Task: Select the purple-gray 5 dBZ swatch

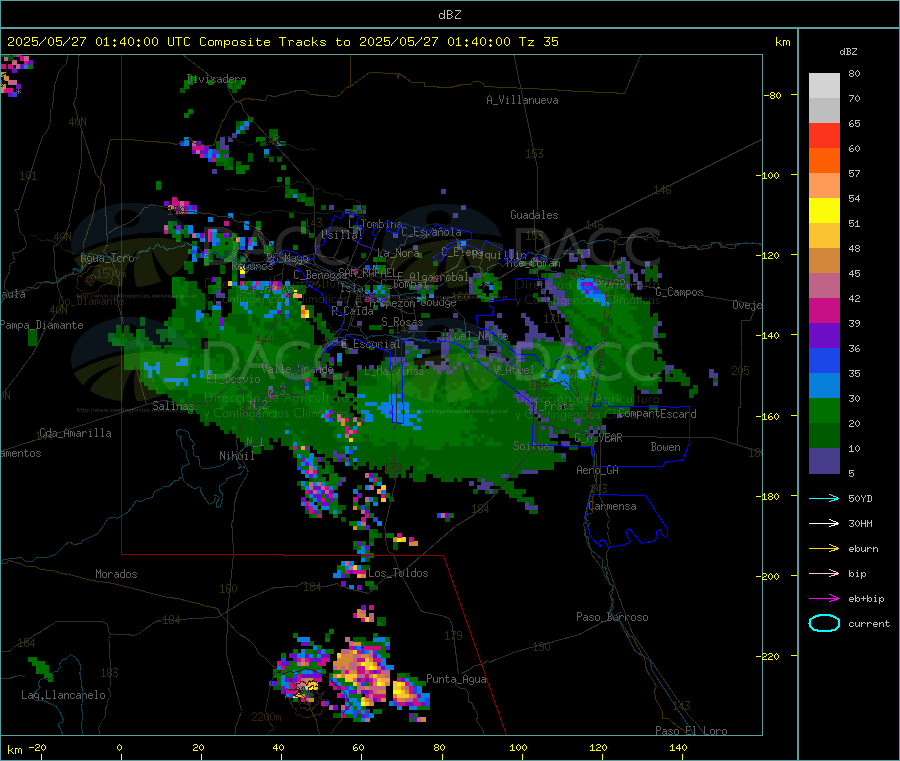Action: click(824, 461)
